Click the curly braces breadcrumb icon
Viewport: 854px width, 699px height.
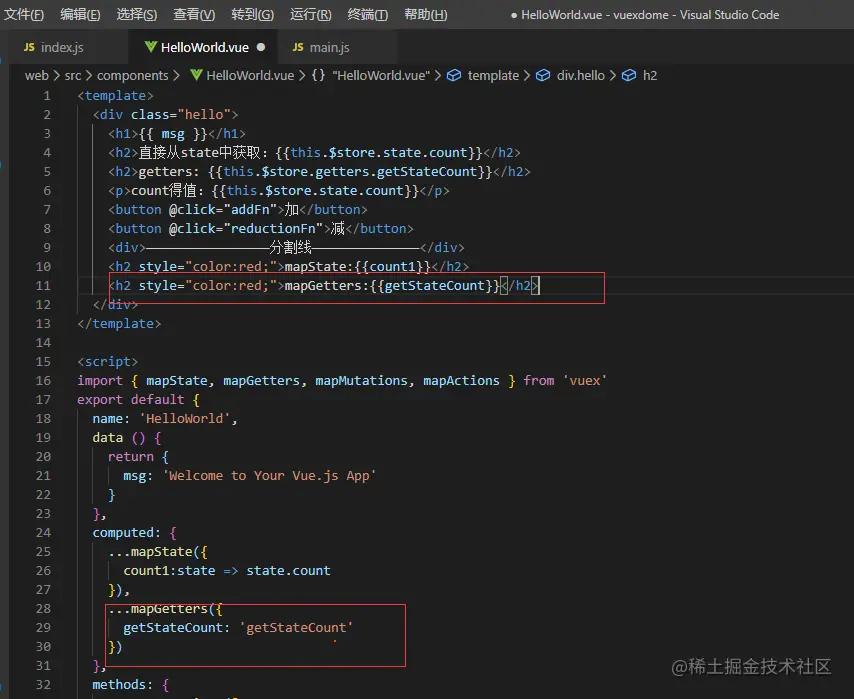(318, 75)
